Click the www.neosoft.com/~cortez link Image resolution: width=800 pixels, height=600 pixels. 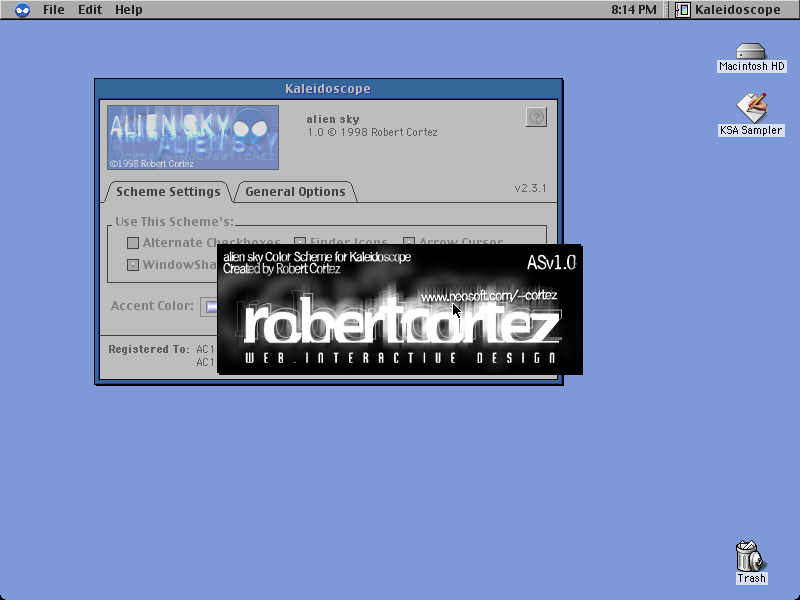coord(489,296)
